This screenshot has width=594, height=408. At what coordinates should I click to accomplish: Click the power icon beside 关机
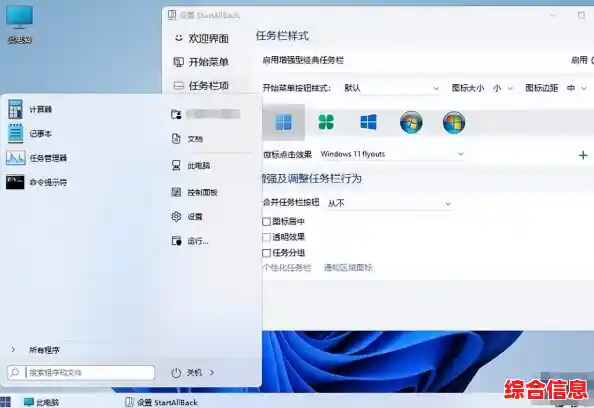click(176, 373)
